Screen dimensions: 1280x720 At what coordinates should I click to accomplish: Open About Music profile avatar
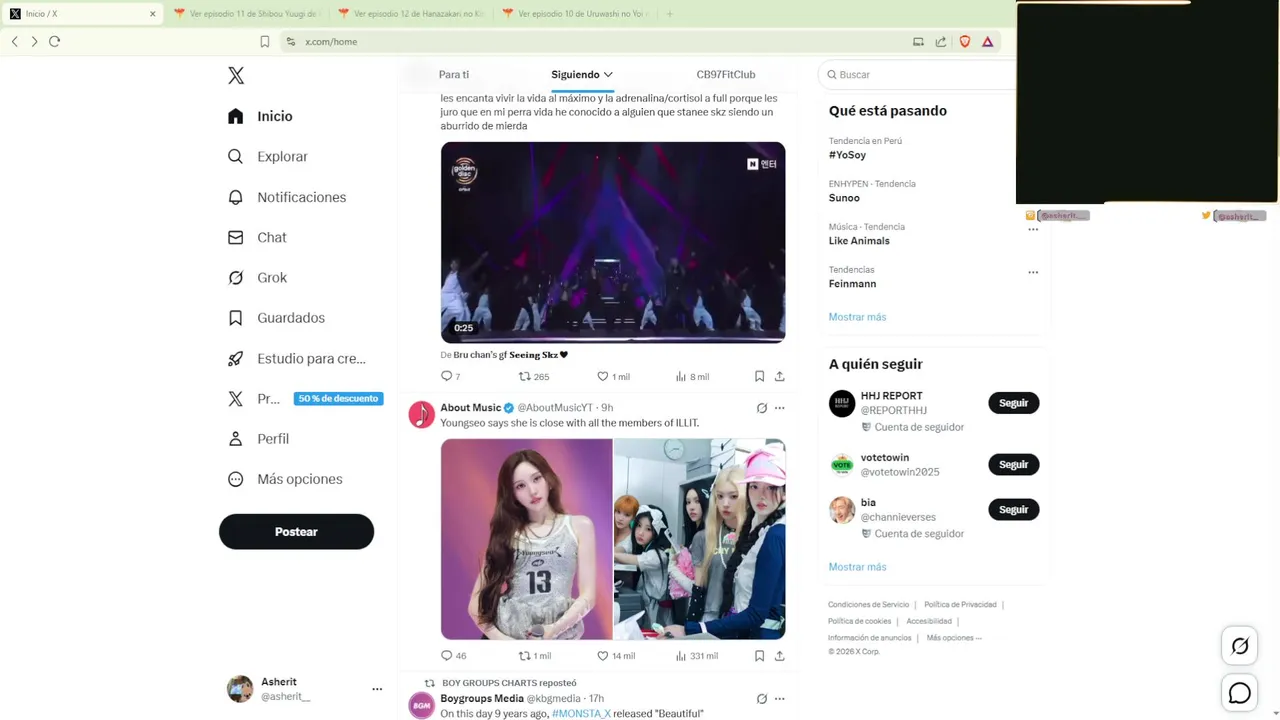coord(422,414)
